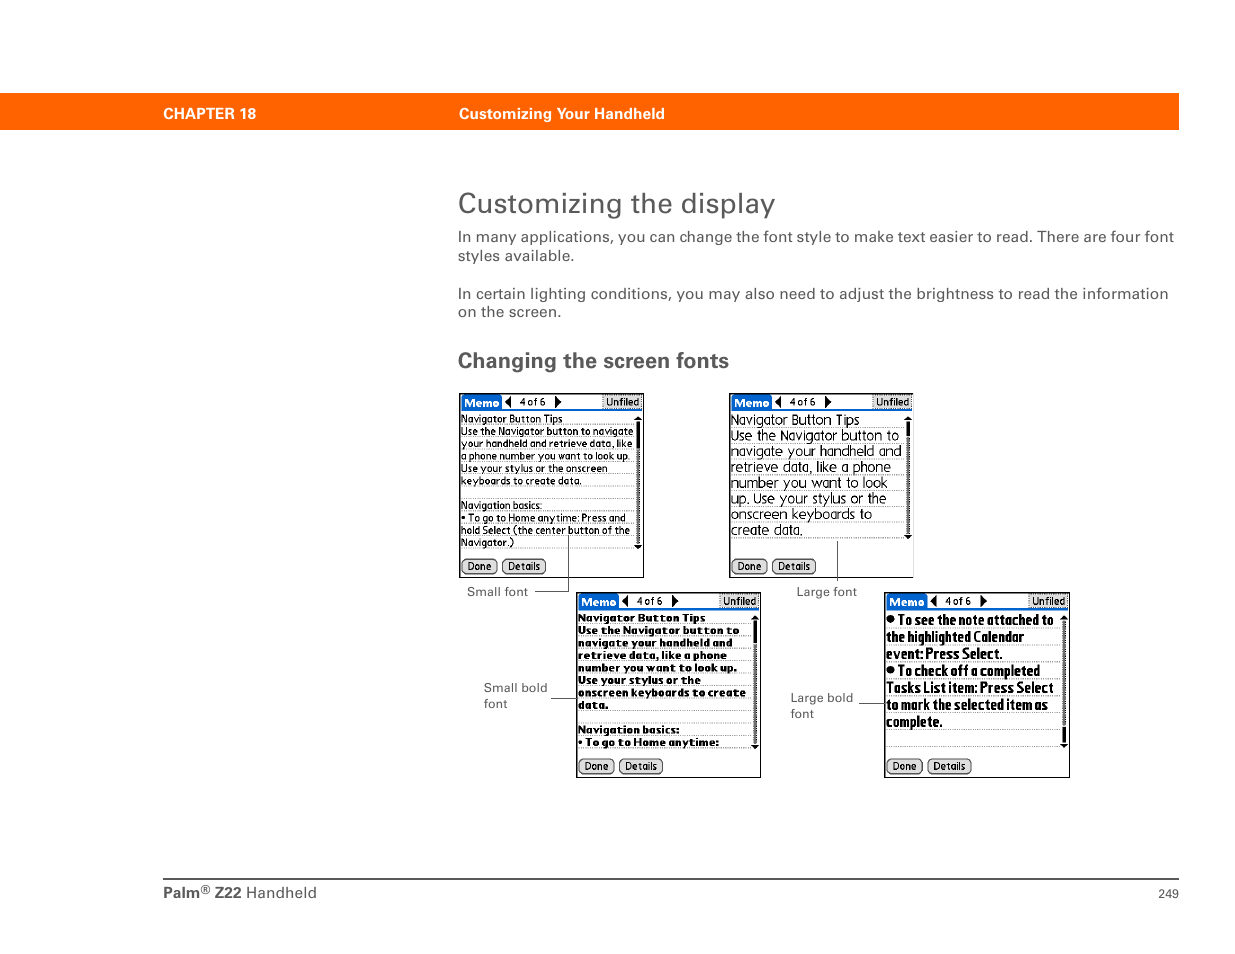Click 'Changing the screen fonts' heading

[x=593, y=361]
